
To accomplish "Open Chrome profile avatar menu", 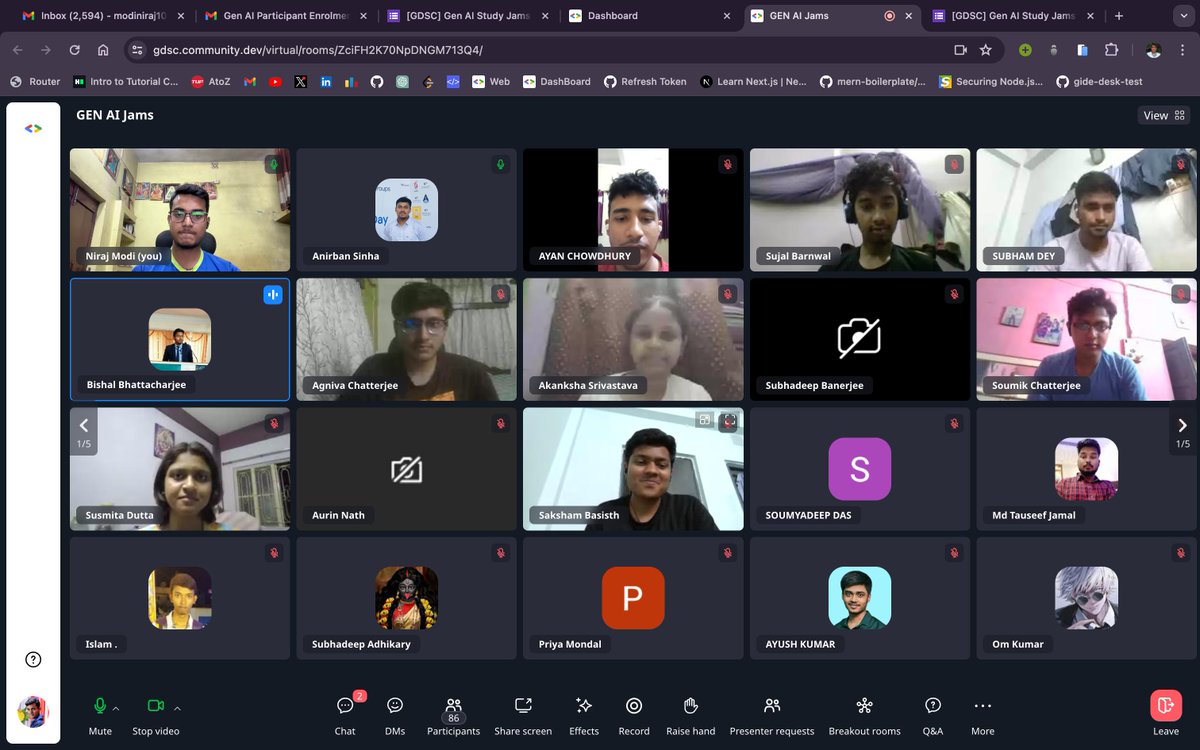I will click(x=1154, y=50).
